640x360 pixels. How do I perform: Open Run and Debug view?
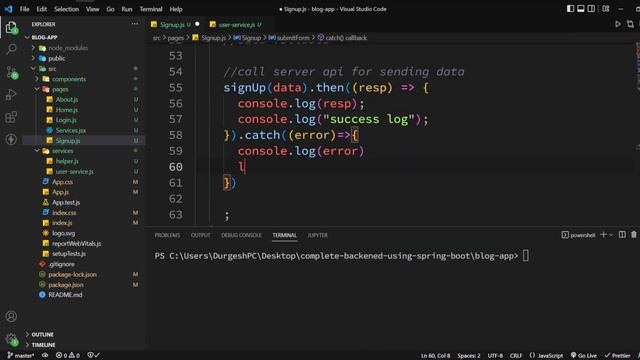11,95
